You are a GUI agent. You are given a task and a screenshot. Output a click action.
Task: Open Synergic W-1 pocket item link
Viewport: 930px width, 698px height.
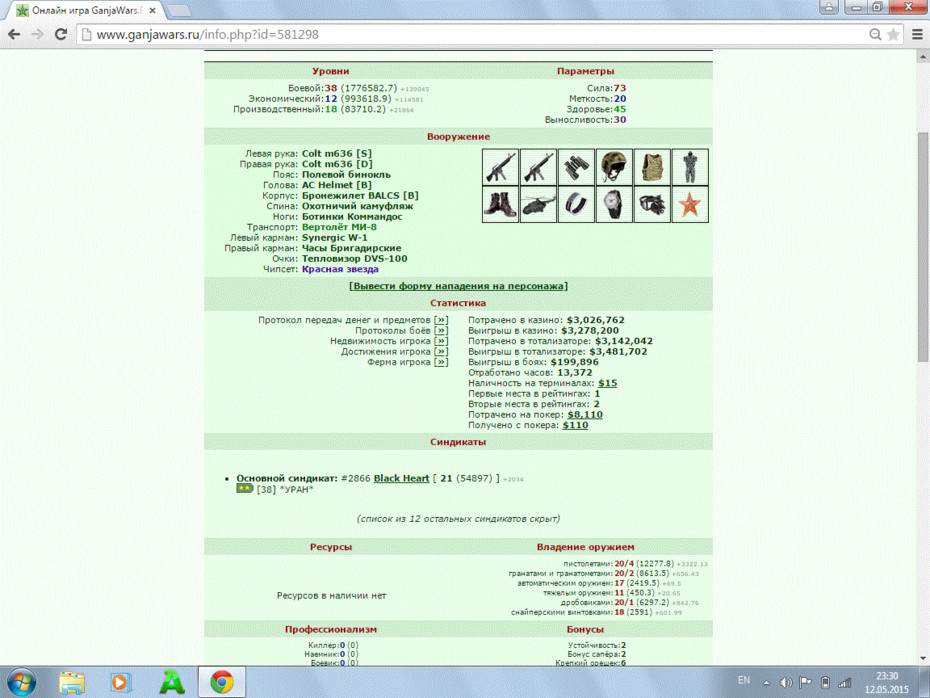(335, 238)
